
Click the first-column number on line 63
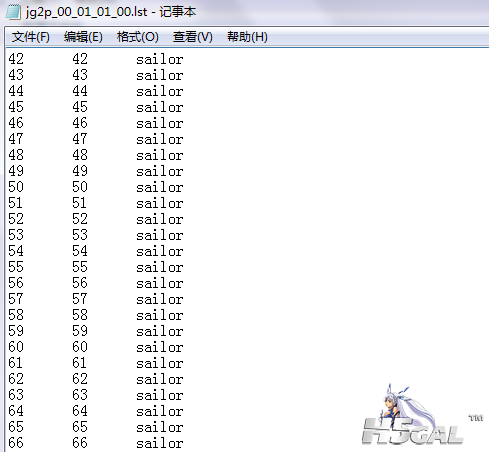click(x=16, y=395)
